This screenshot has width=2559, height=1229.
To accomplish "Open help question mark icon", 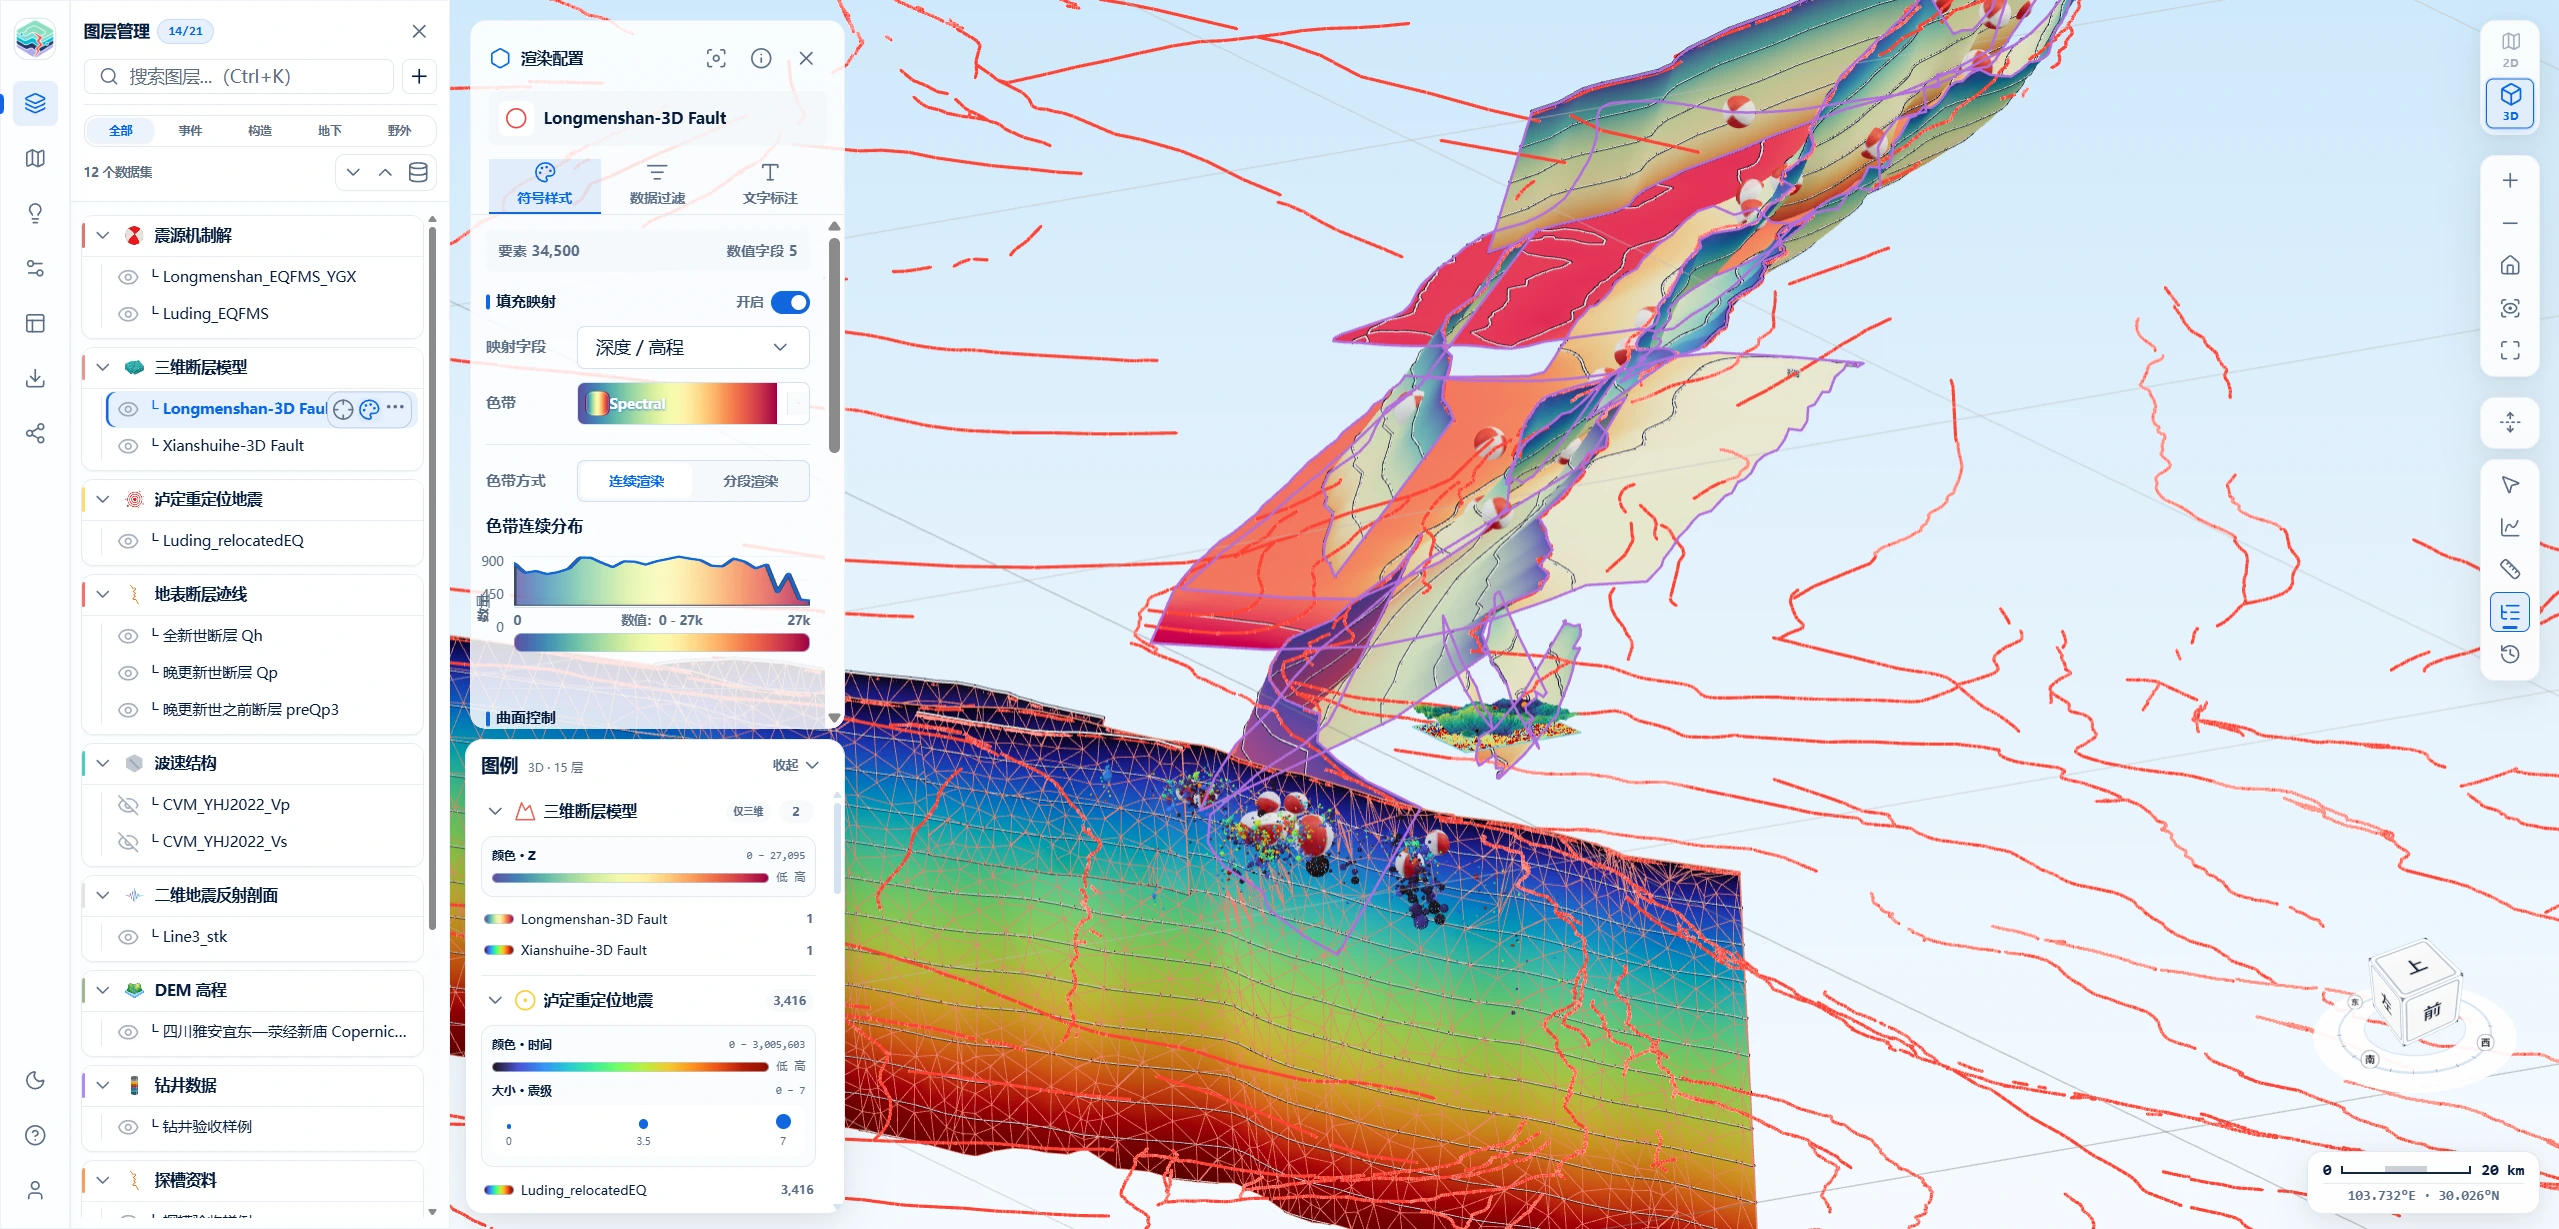I will tap(35, 1135).
